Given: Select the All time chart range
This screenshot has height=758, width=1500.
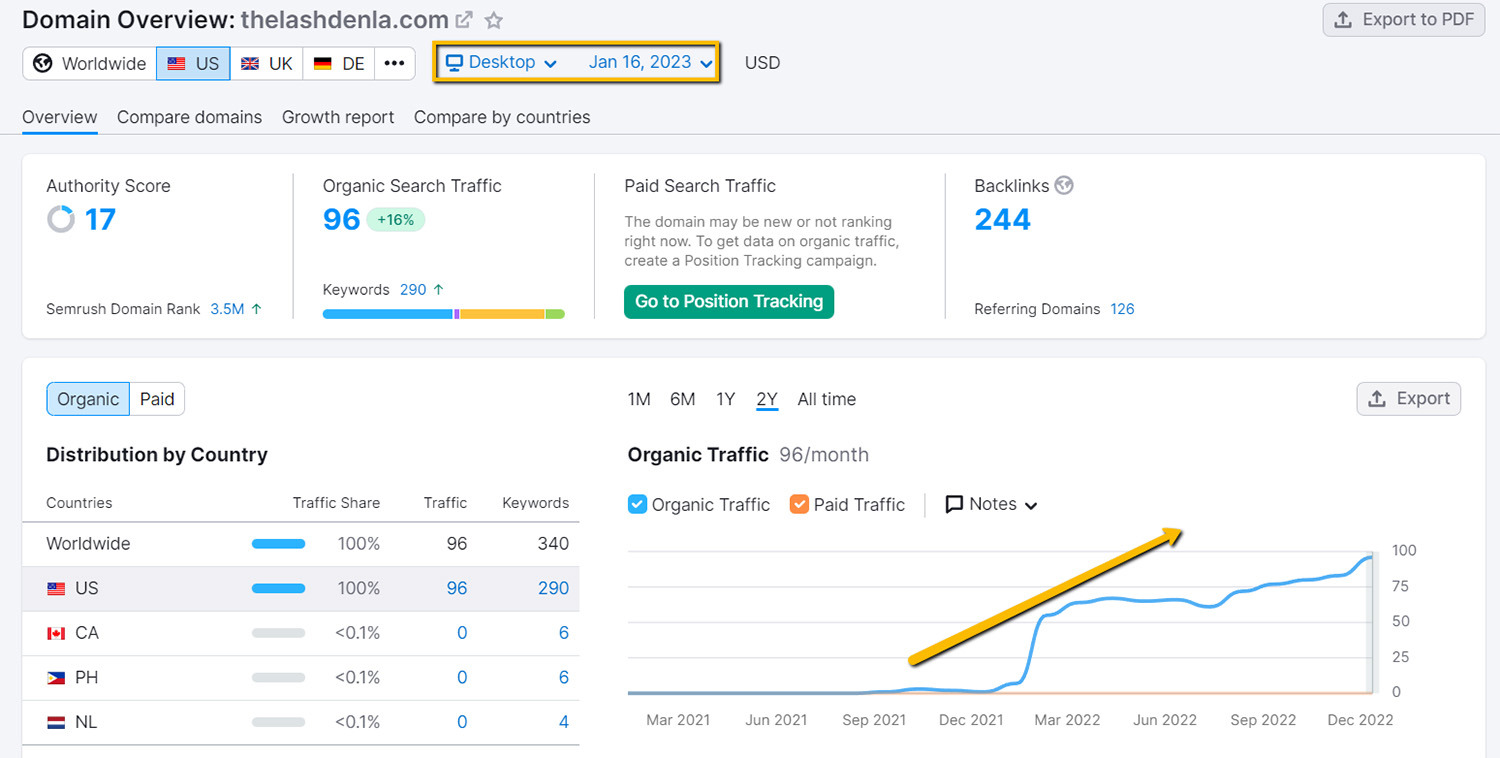Looking at the screenshot, I should point(826,399).
